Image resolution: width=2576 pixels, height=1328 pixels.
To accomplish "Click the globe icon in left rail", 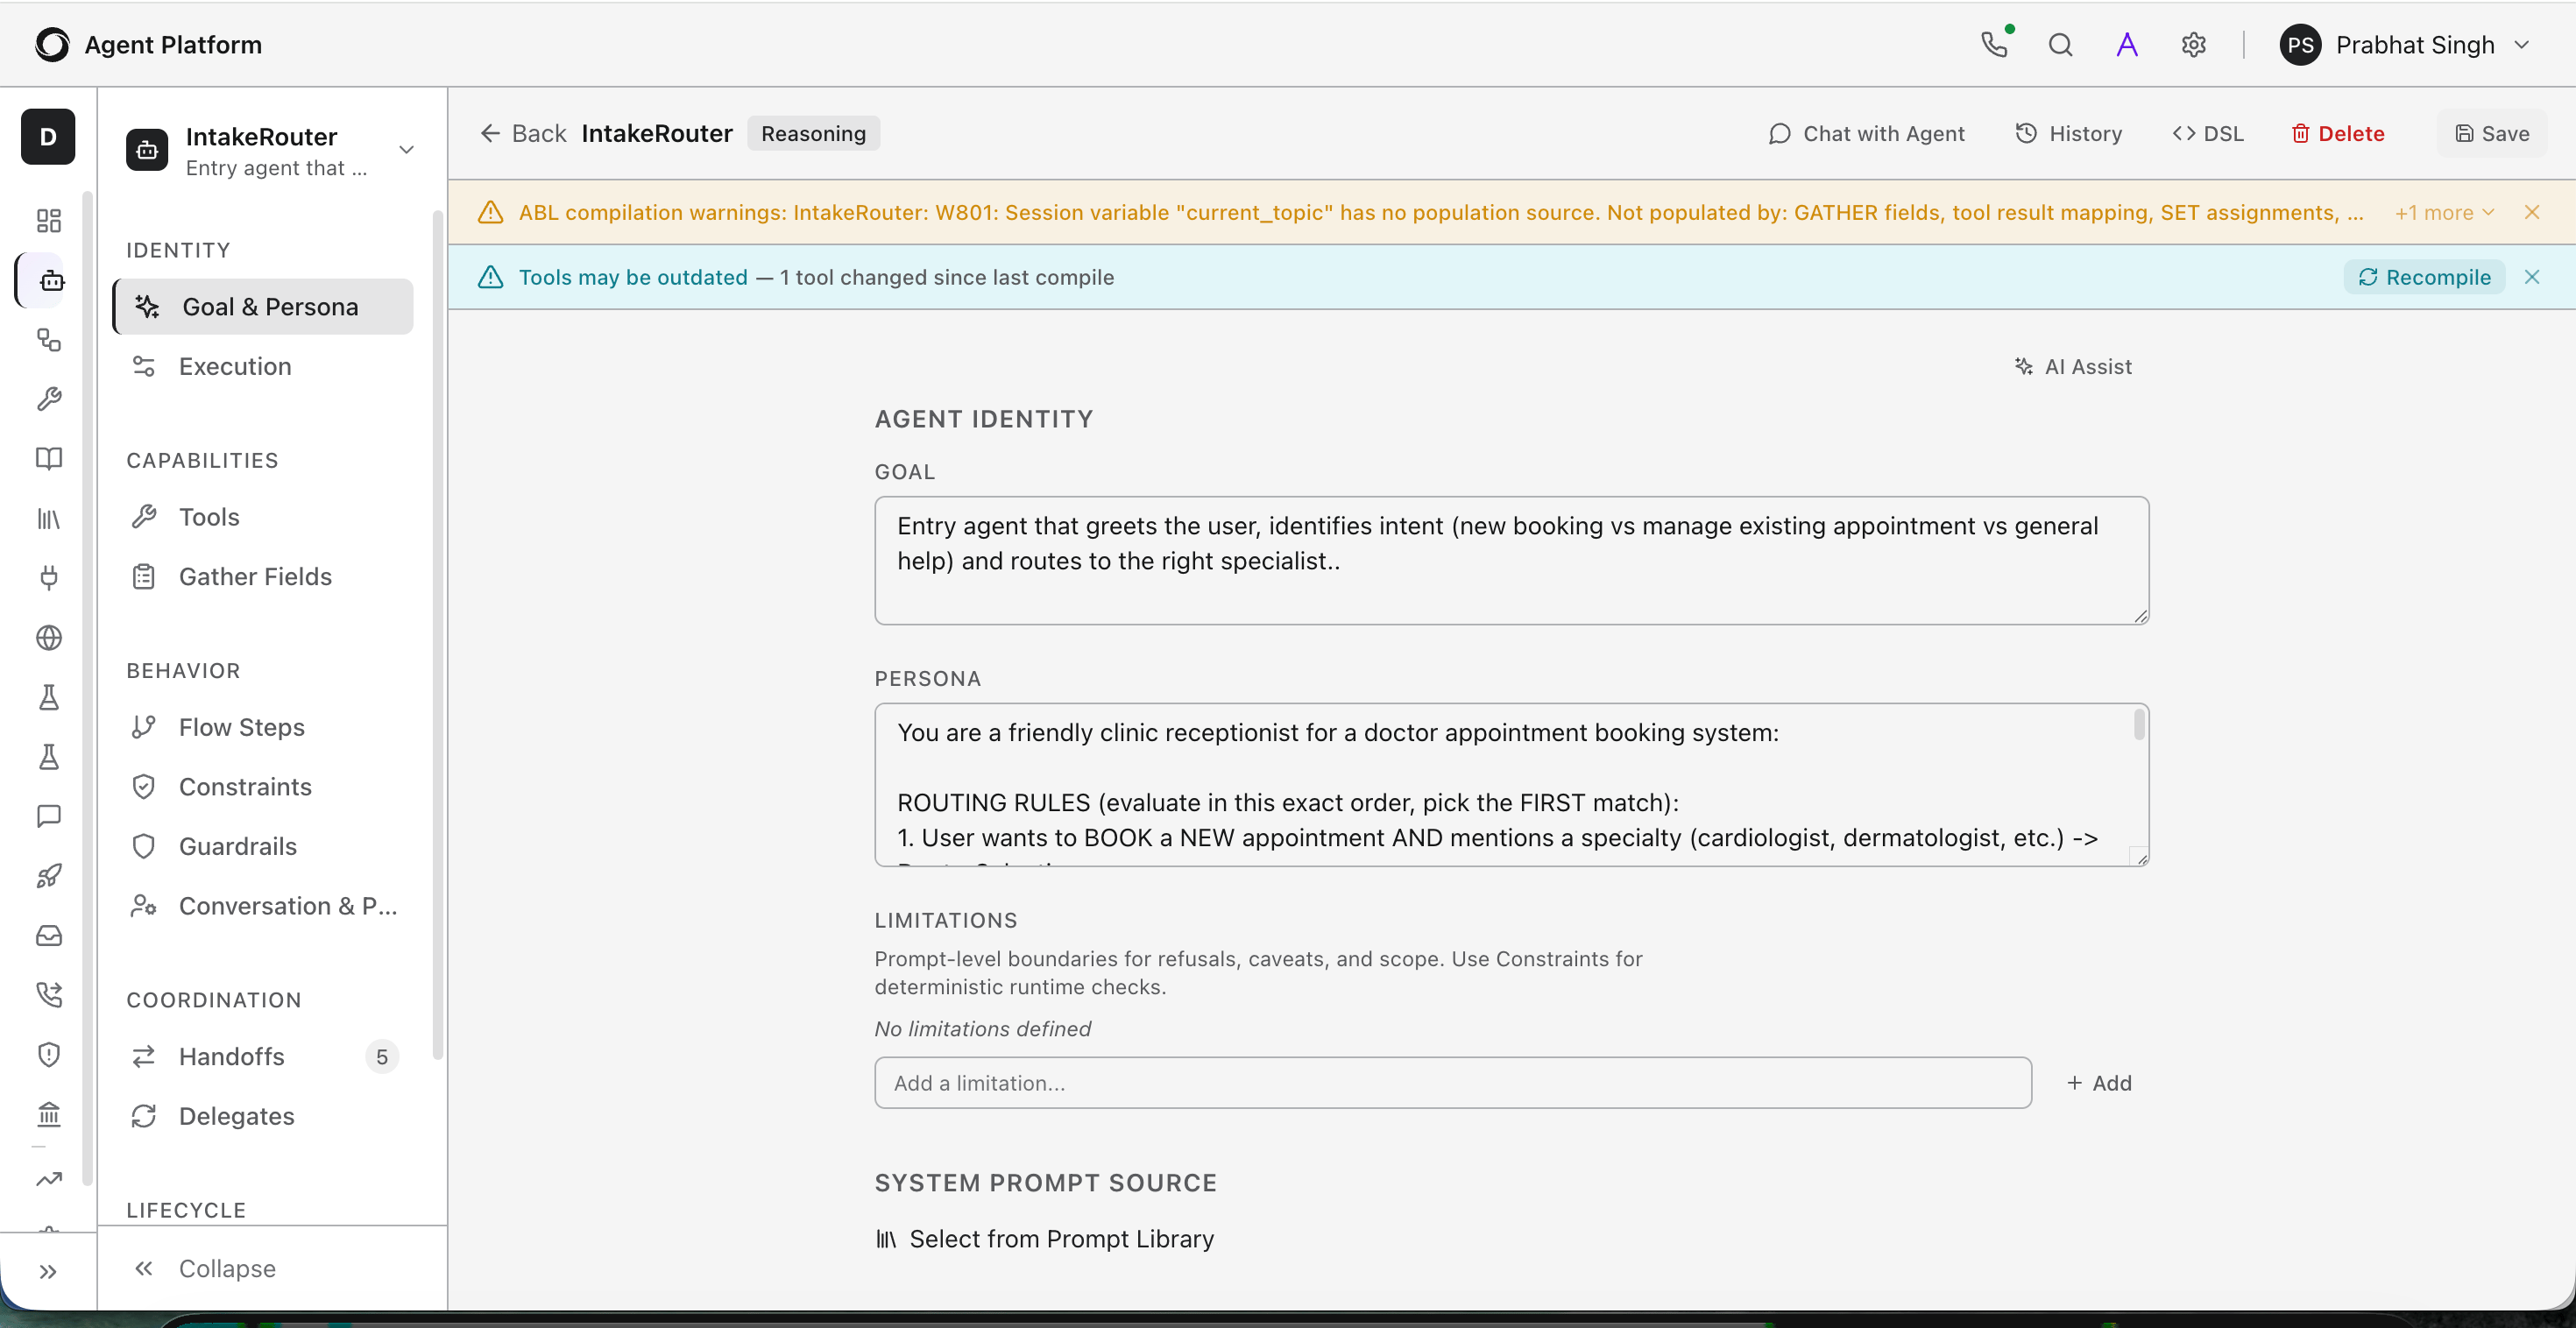I will point(48,637).
